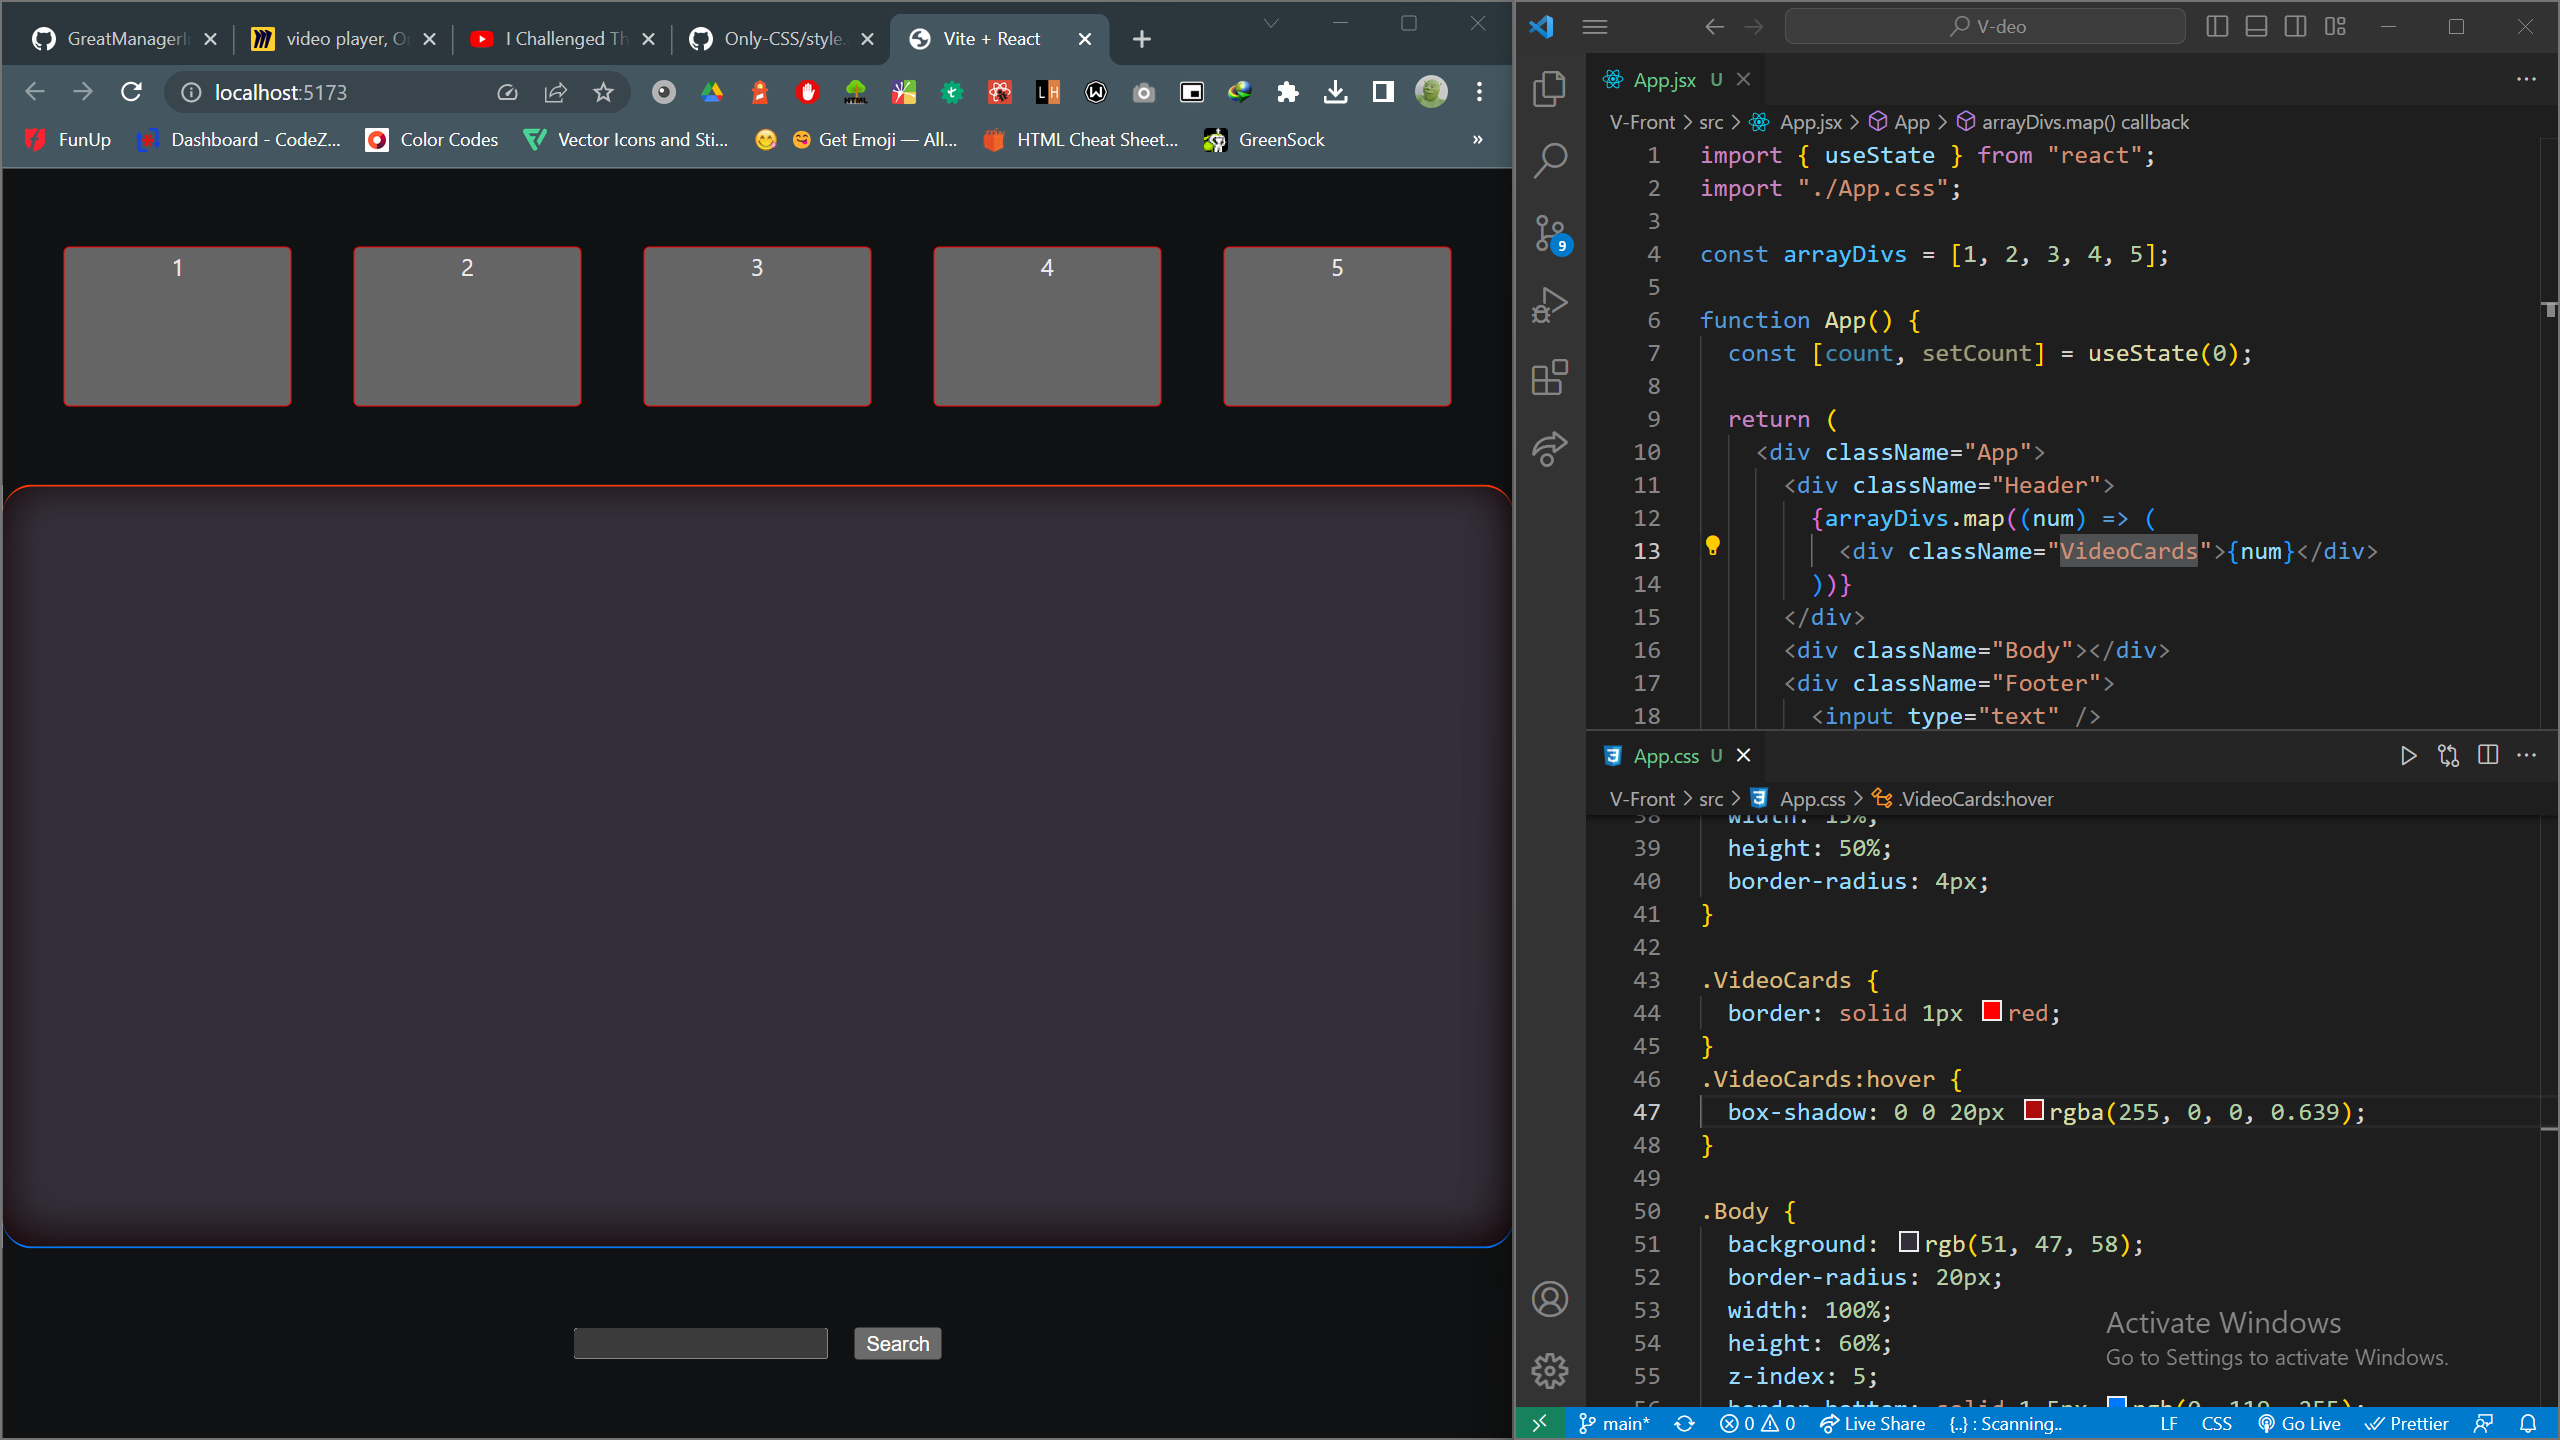Screen dimensions: 2560x1440
Task: Click the Search button on the webpage
Action: coord(896,1343)
